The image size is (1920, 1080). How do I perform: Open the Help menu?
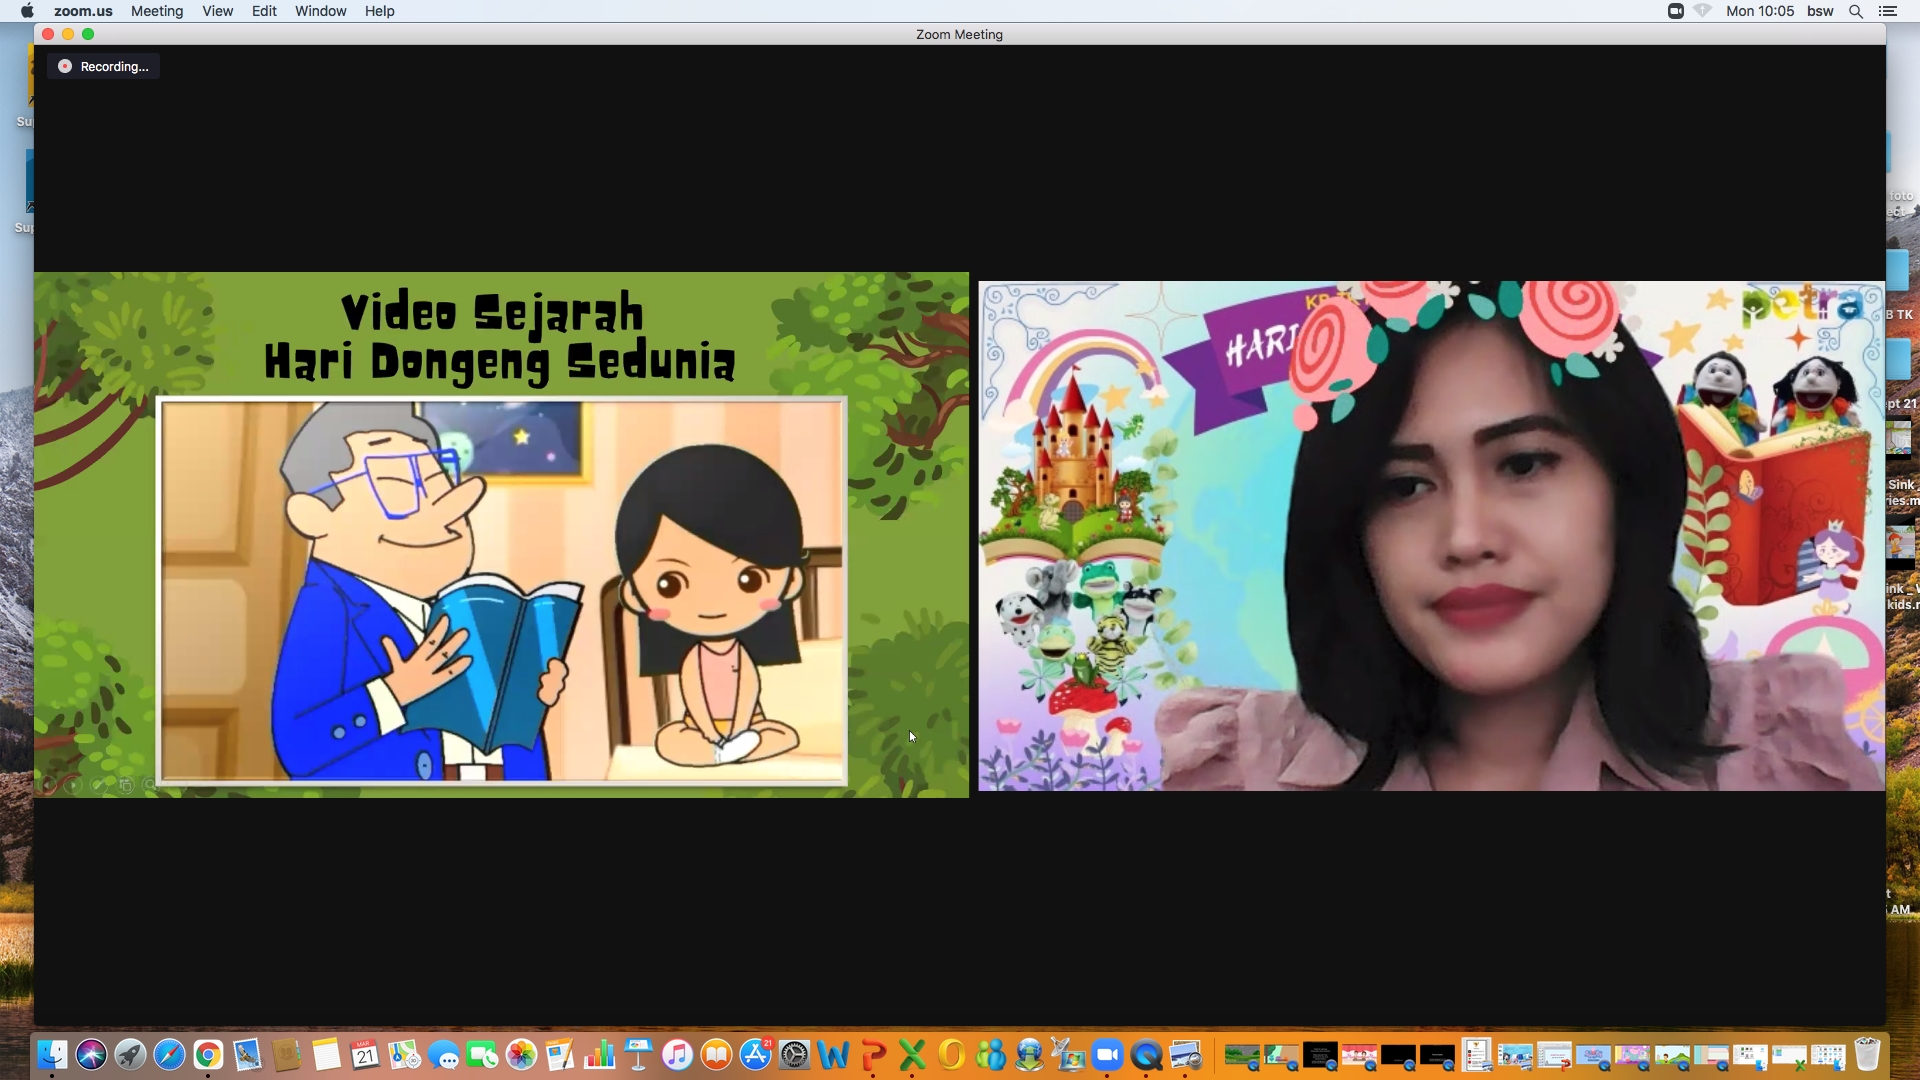tap(379, 11)
